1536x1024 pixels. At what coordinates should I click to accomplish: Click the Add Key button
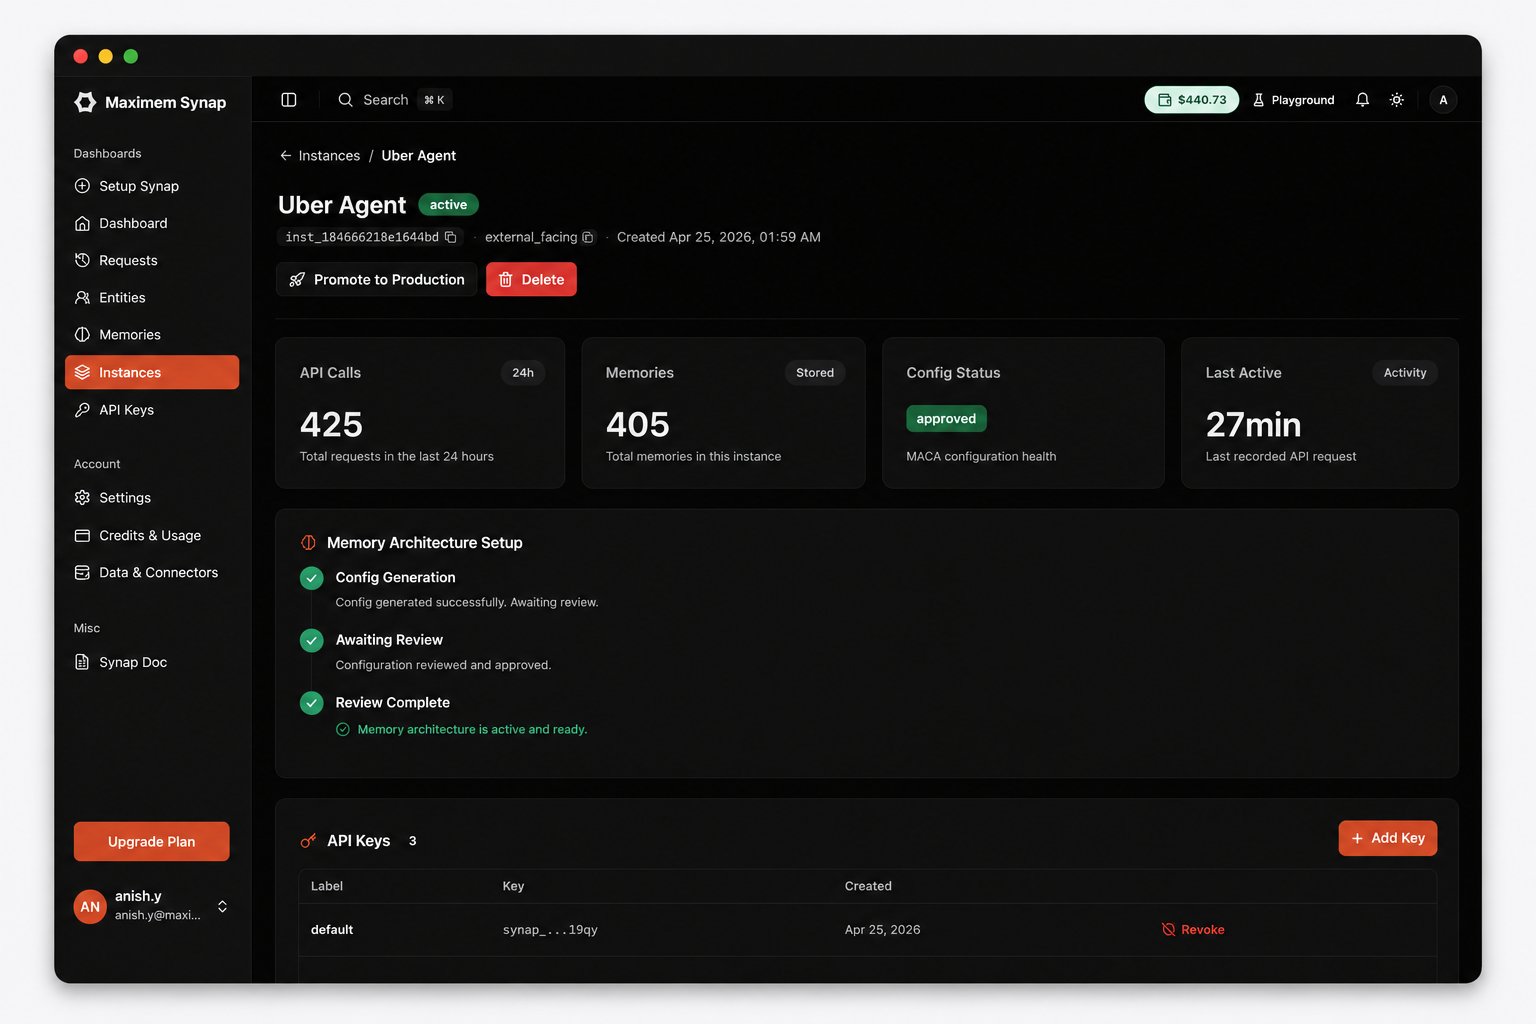click(x=1388, y=838)
